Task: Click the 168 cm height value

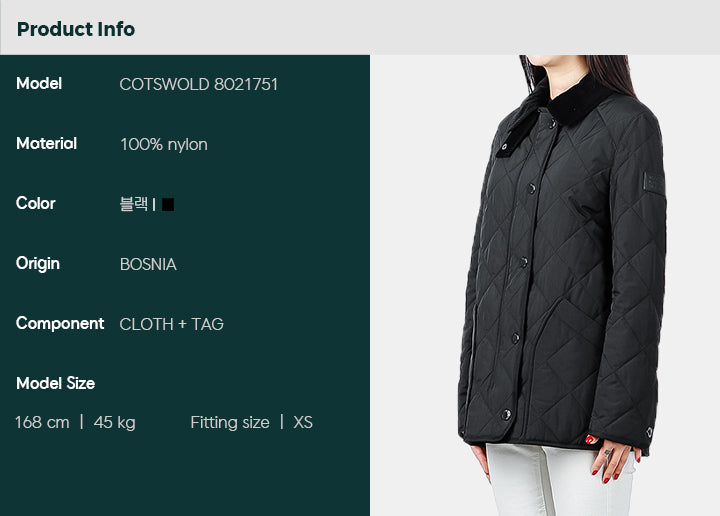Action: (x=42, y=422)
